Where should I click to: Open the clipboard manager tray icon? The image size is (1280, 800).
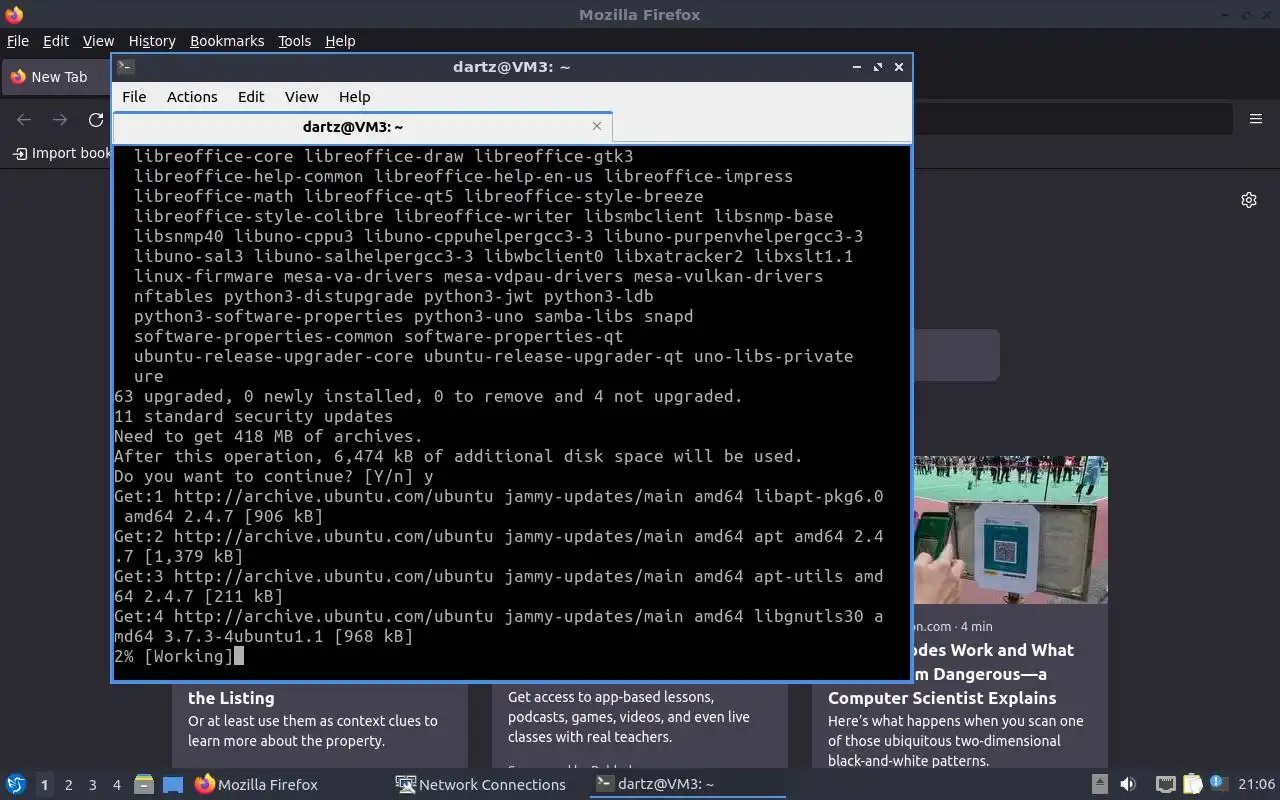(x=1192, y=785)
